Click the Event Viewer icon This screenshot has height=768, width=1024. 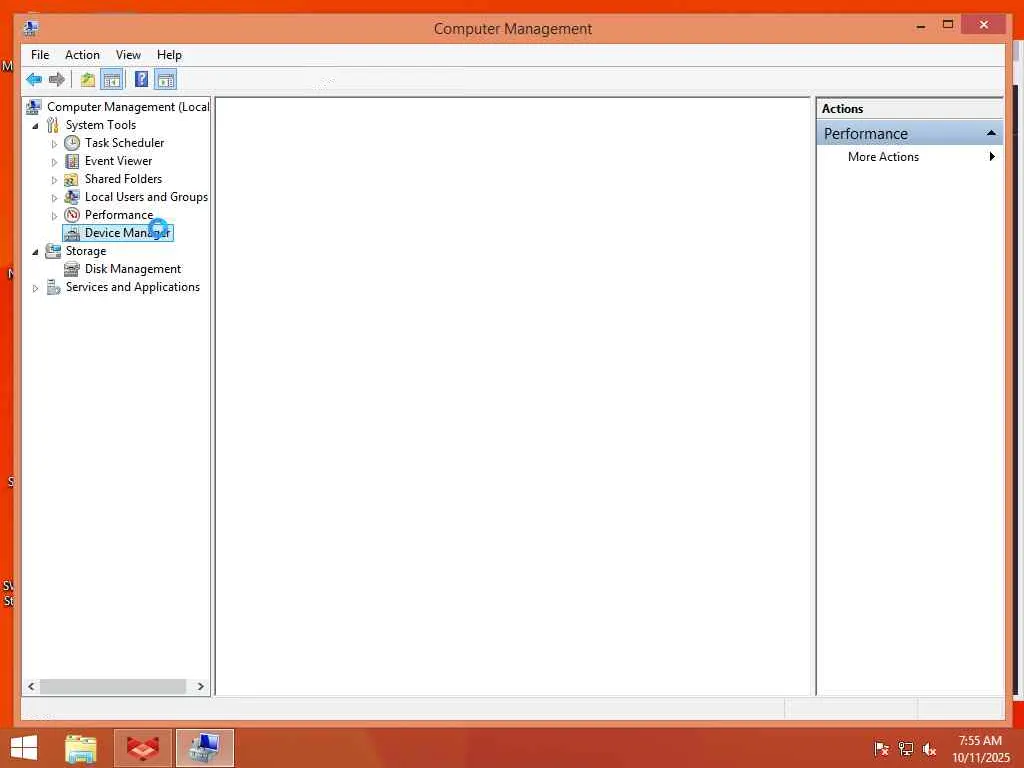[72, 161]
